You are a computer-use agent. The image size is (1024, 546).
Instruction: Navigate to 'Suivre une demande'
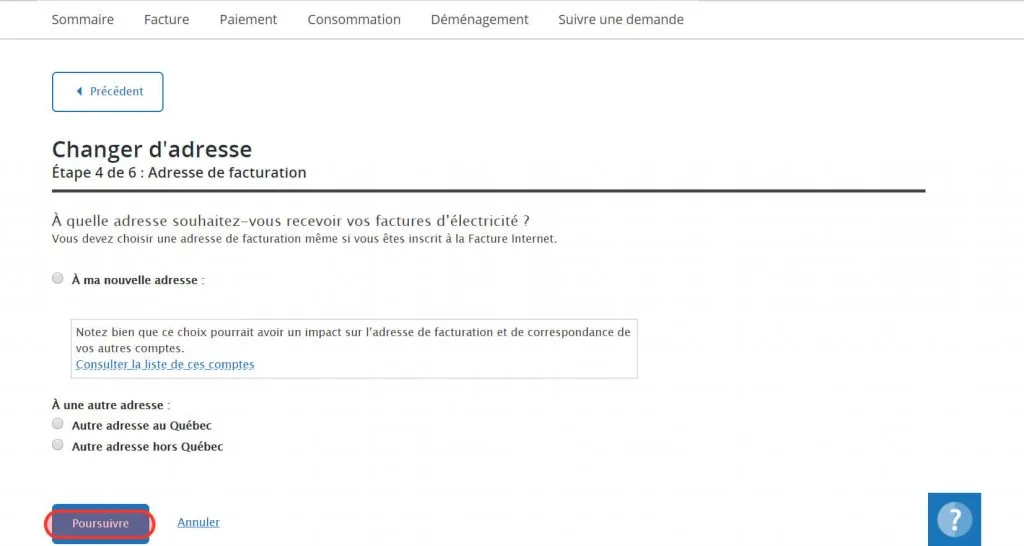click(x=621, y=20)
